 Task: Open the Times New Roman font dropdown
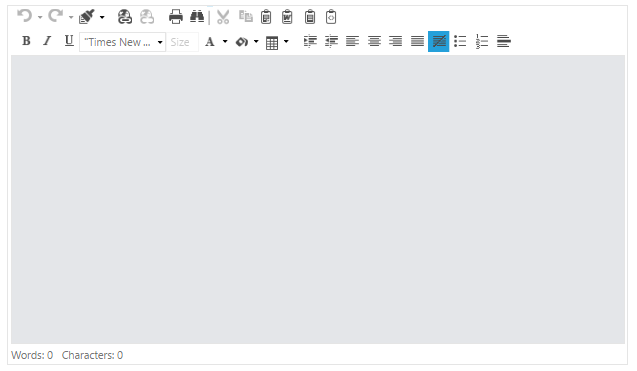pos(123,42)
